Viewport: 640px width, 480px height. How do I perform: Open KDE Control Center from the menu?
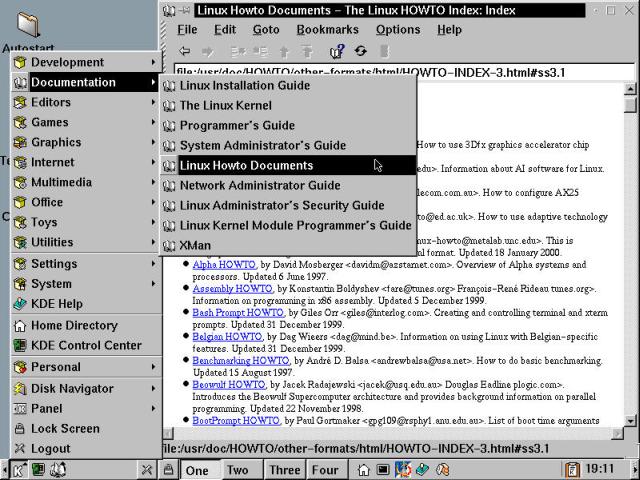86,345
